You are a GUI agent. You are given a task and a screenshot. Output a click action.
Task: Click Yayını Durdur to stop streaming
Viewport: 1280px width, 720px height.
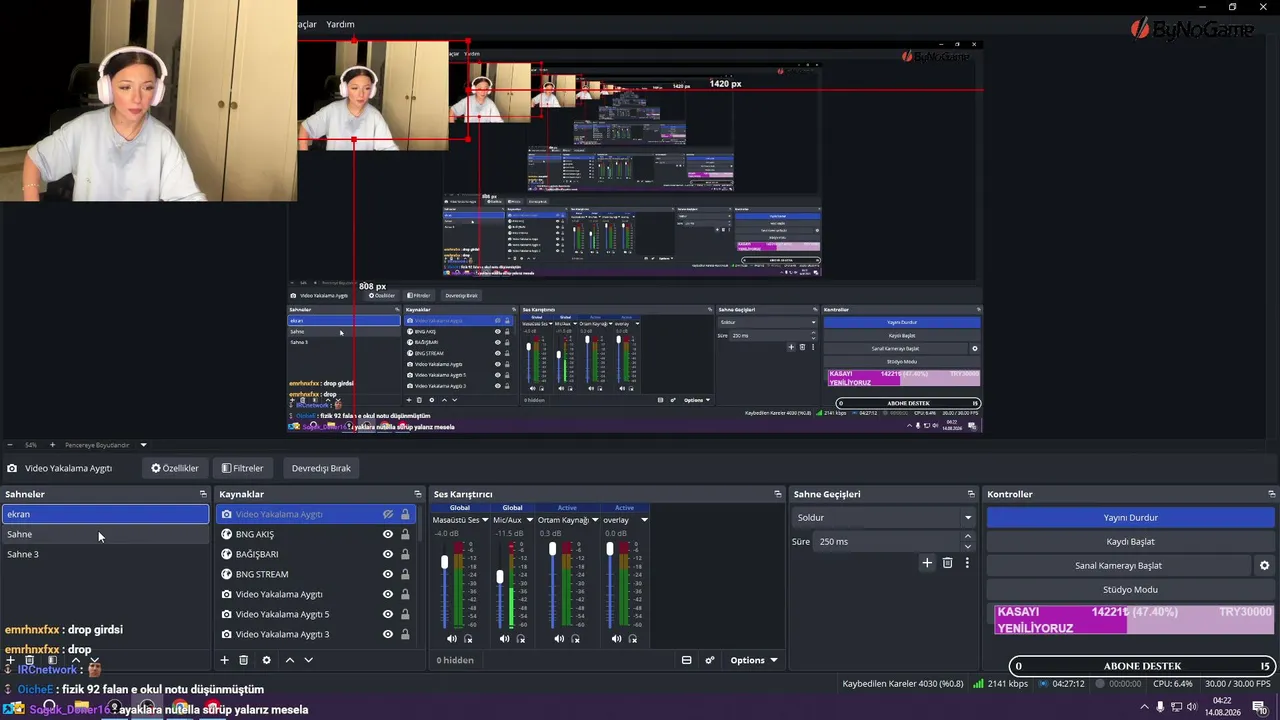[x=1130, y=518]
